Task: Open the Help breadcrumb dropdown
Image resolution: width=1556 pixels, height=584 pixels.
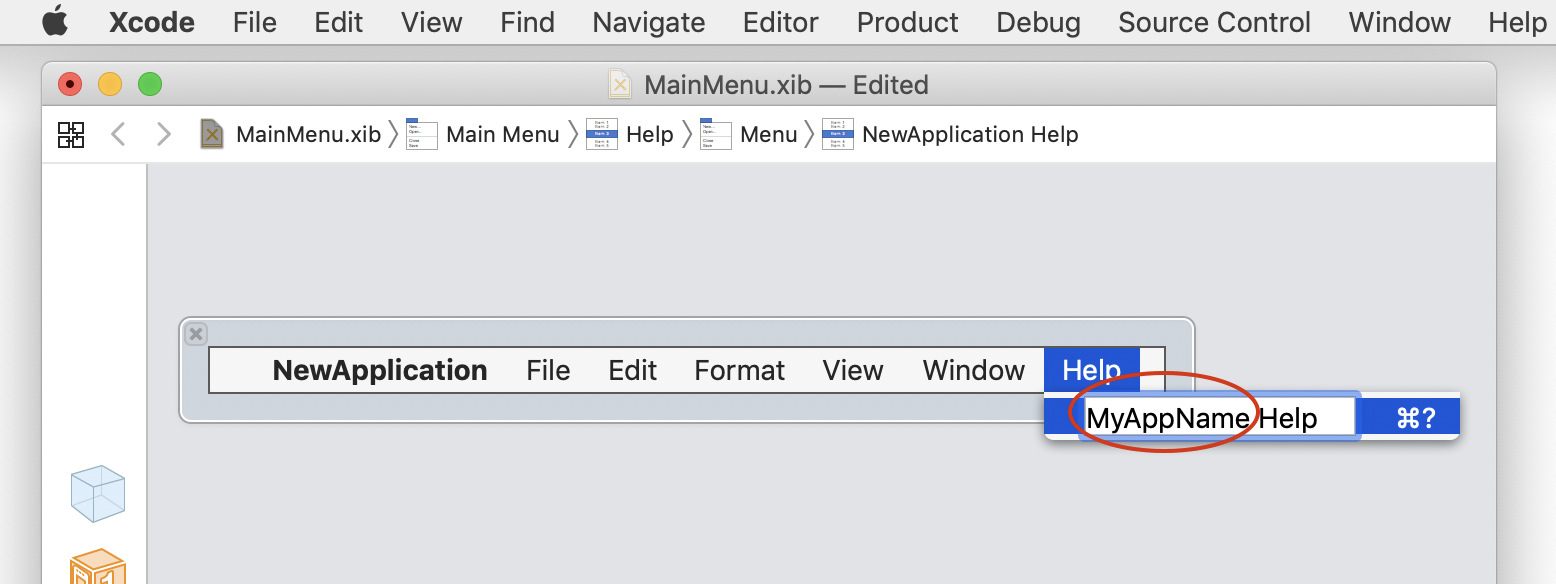Action: click(x=651, y=133)
